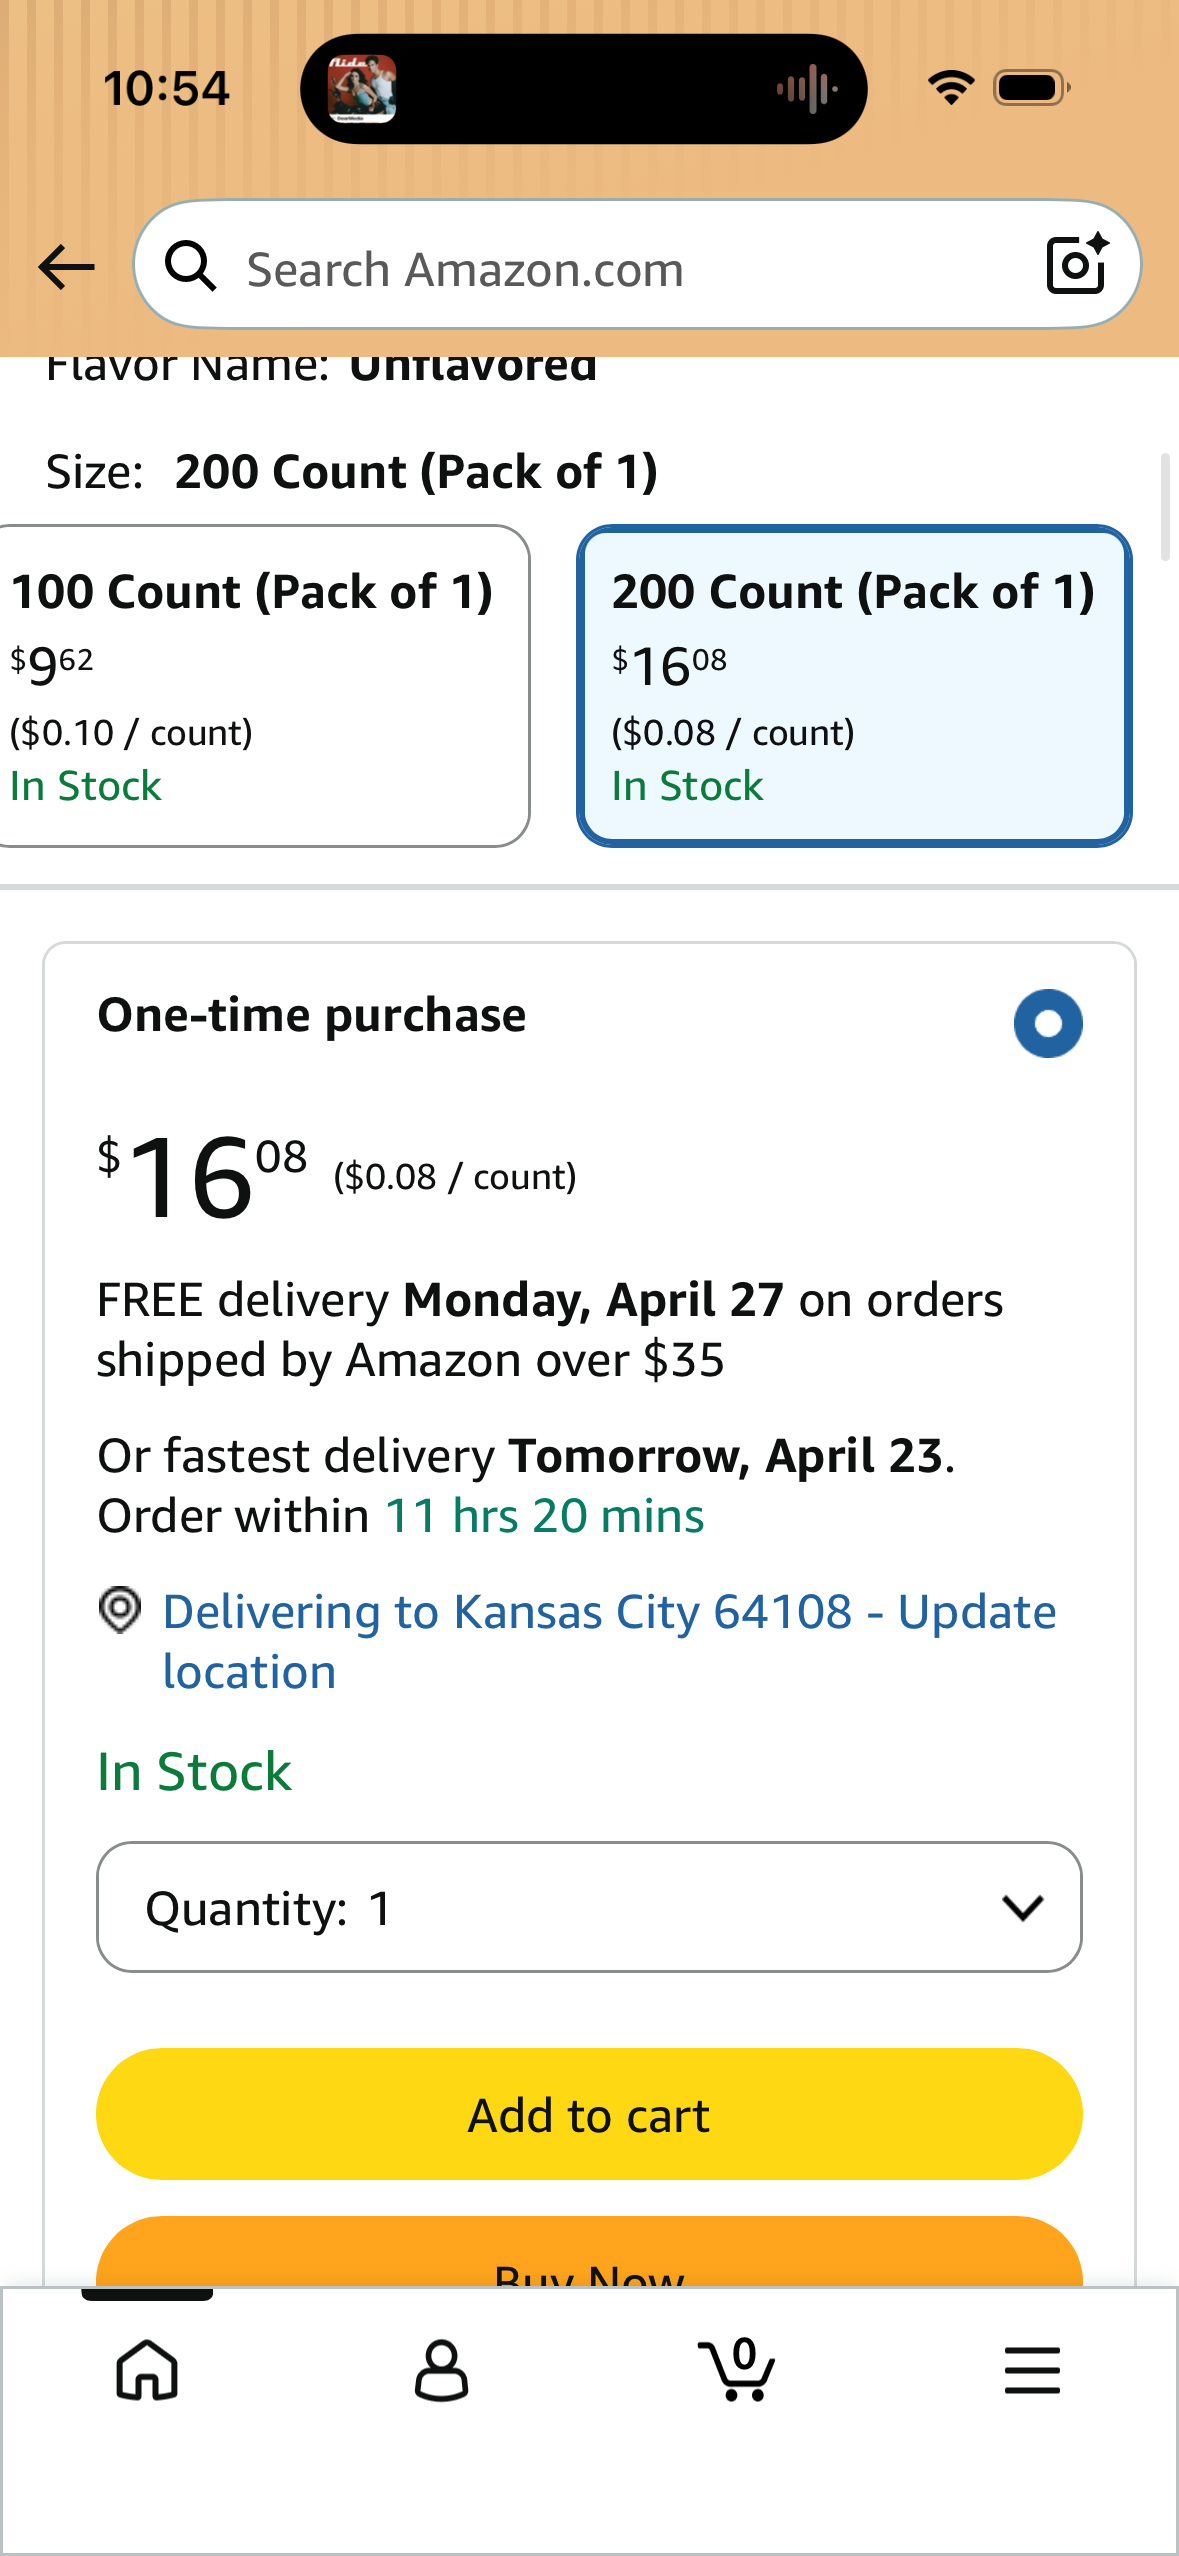Tap the search magnifier icon
This screenshot has height=2556, width=1179.
coord(190,267)
